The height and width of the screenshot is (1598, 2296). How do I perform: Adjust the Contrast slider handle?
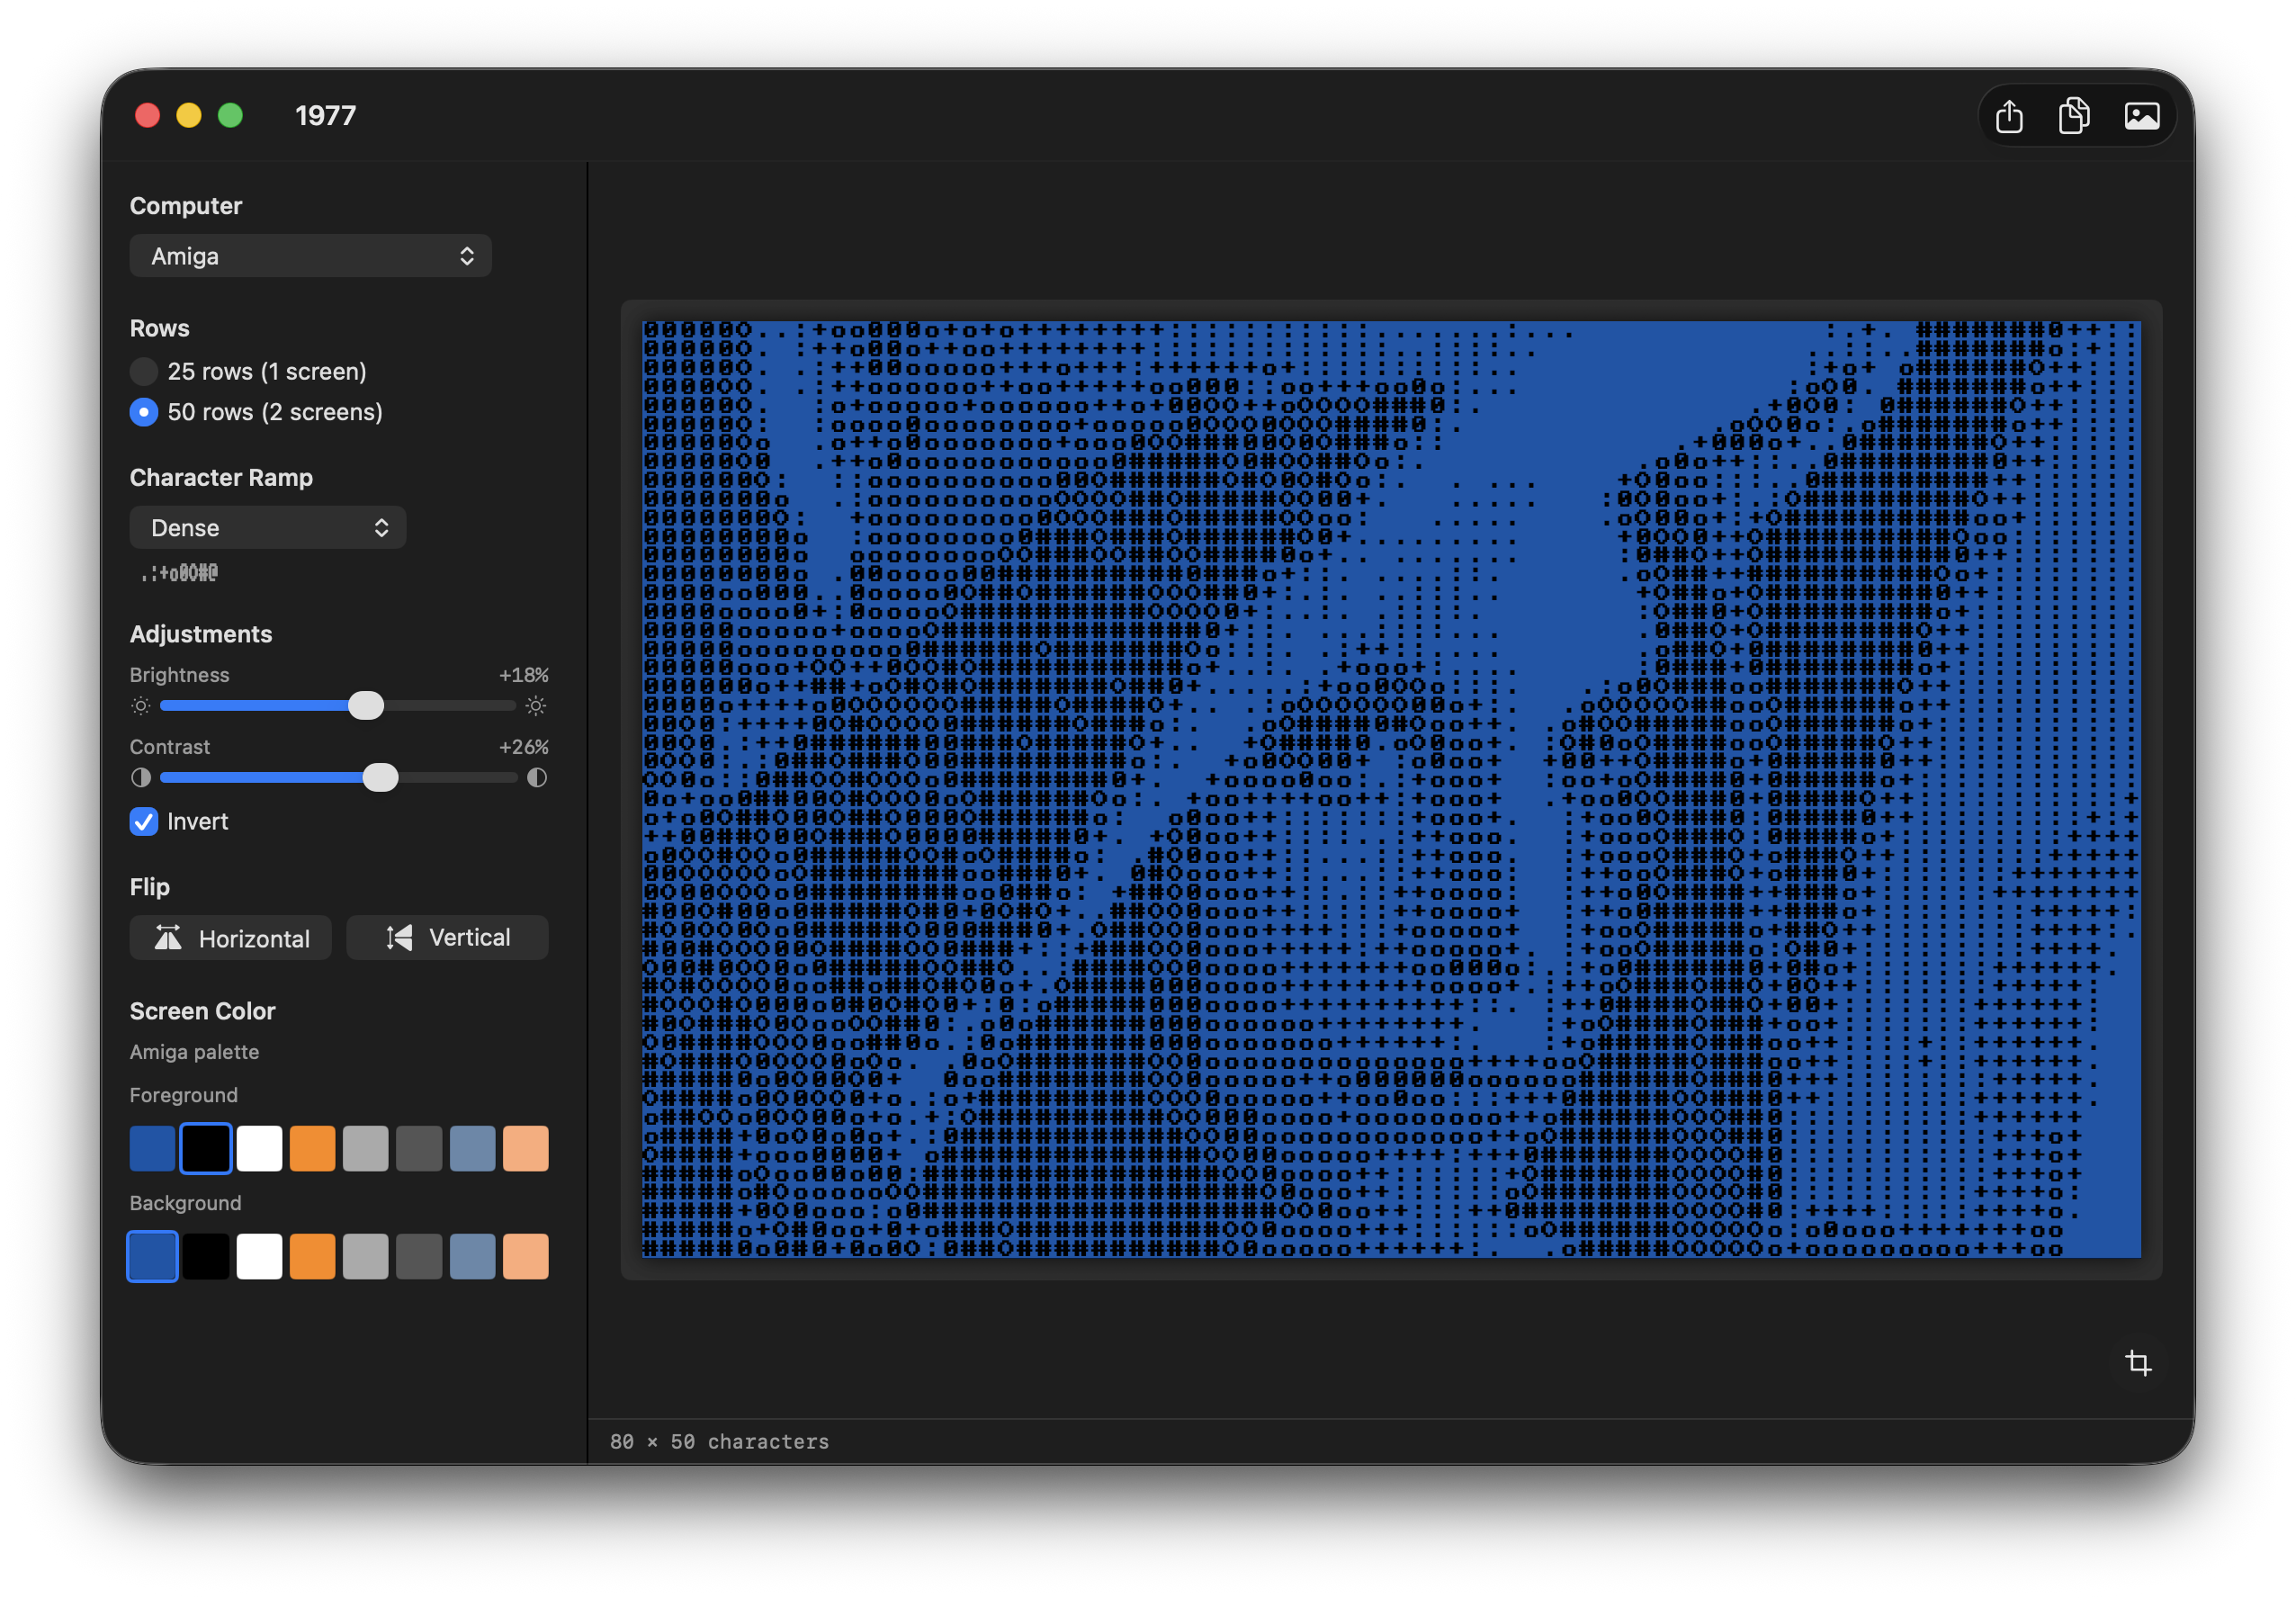point(380,778)
